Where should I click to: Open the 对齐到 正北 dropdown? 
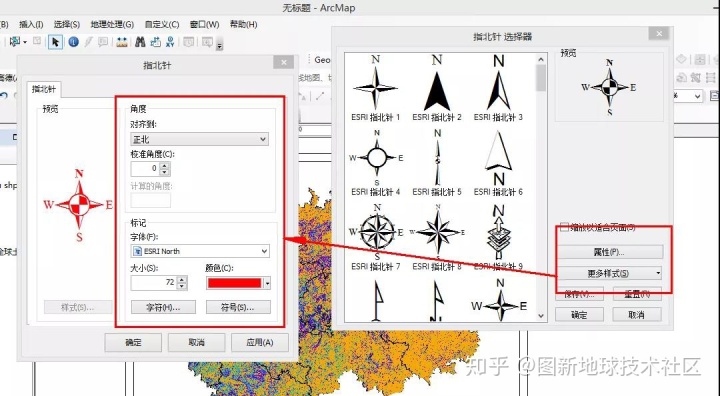click(199, 139)
